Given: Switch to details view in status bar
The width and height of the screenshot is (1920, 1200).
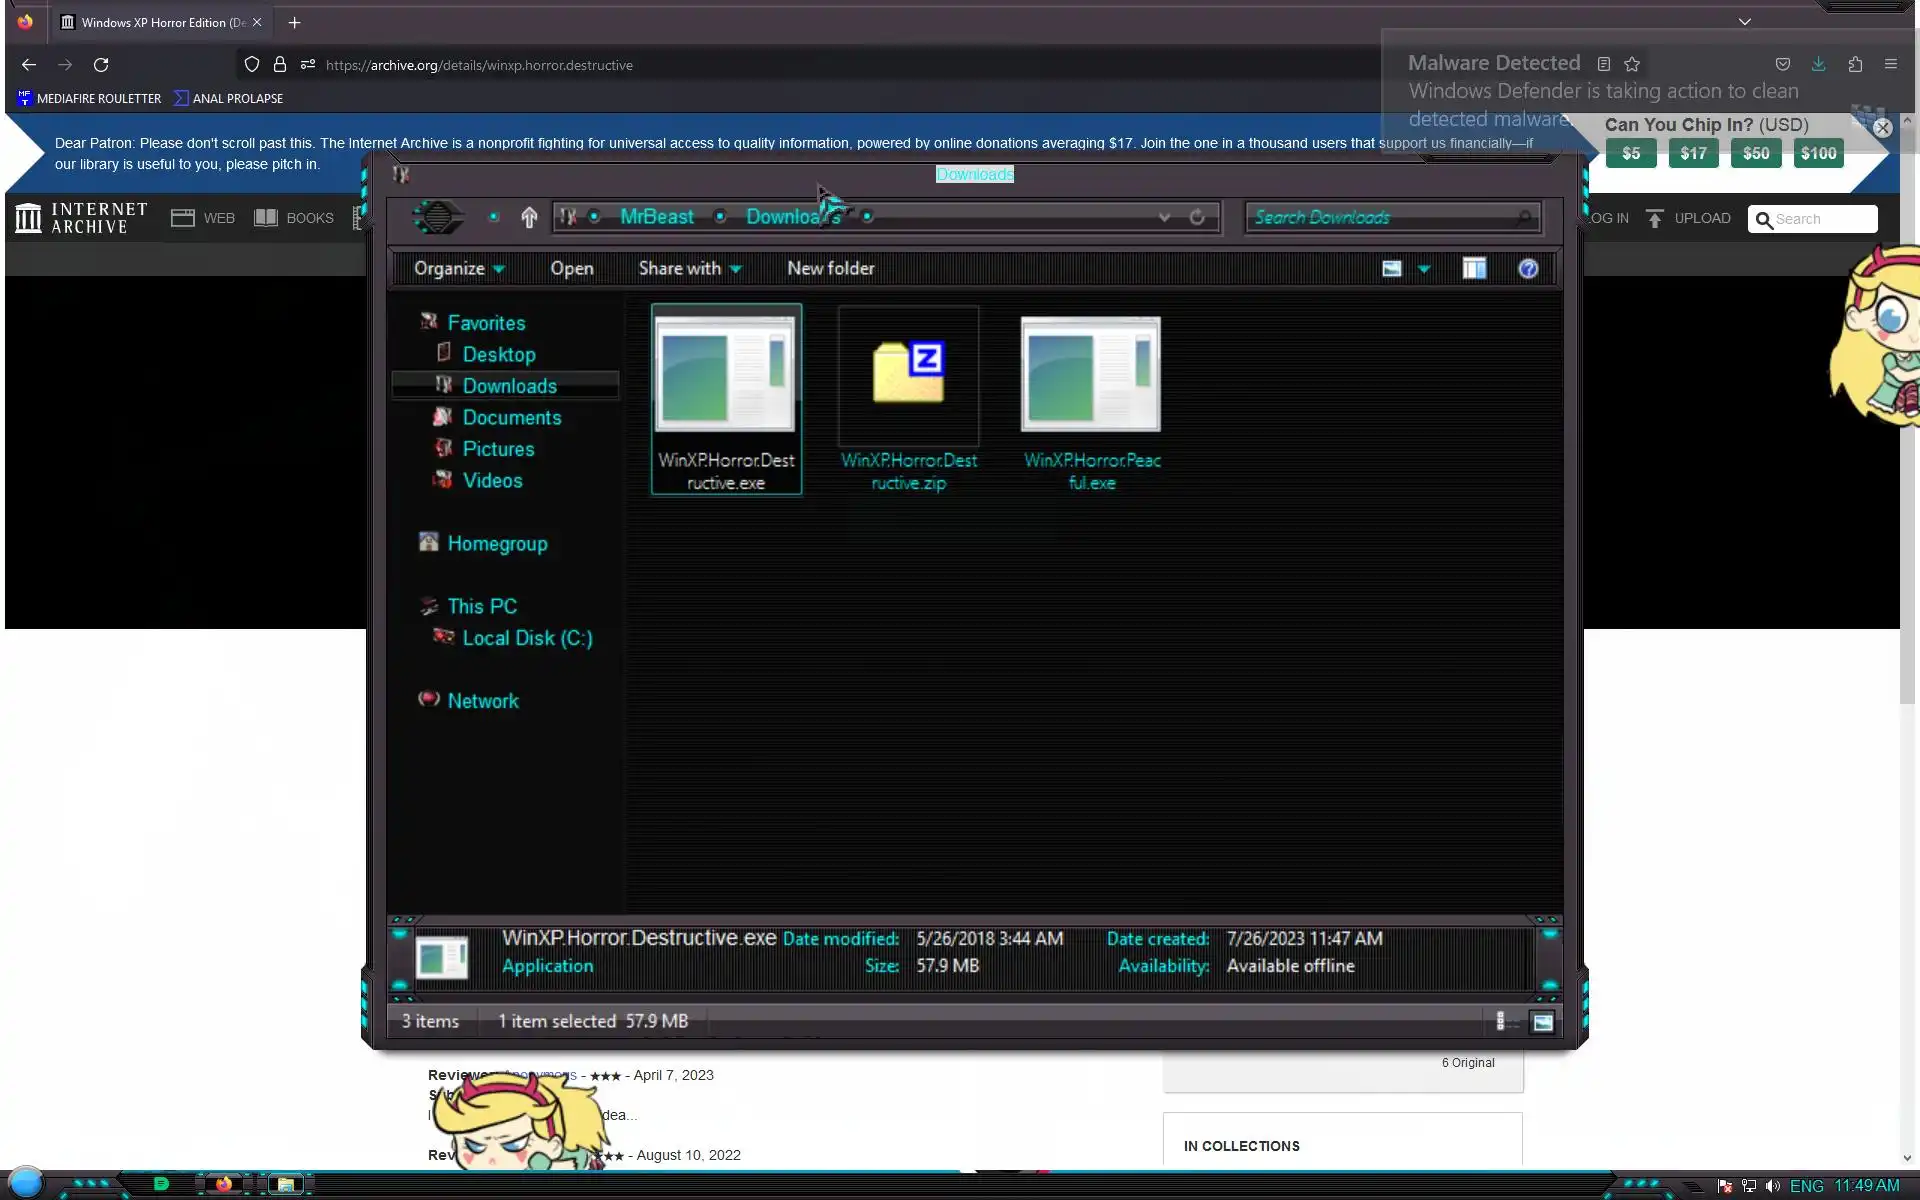Looking at the screenshot, I should (1502, 1021).
